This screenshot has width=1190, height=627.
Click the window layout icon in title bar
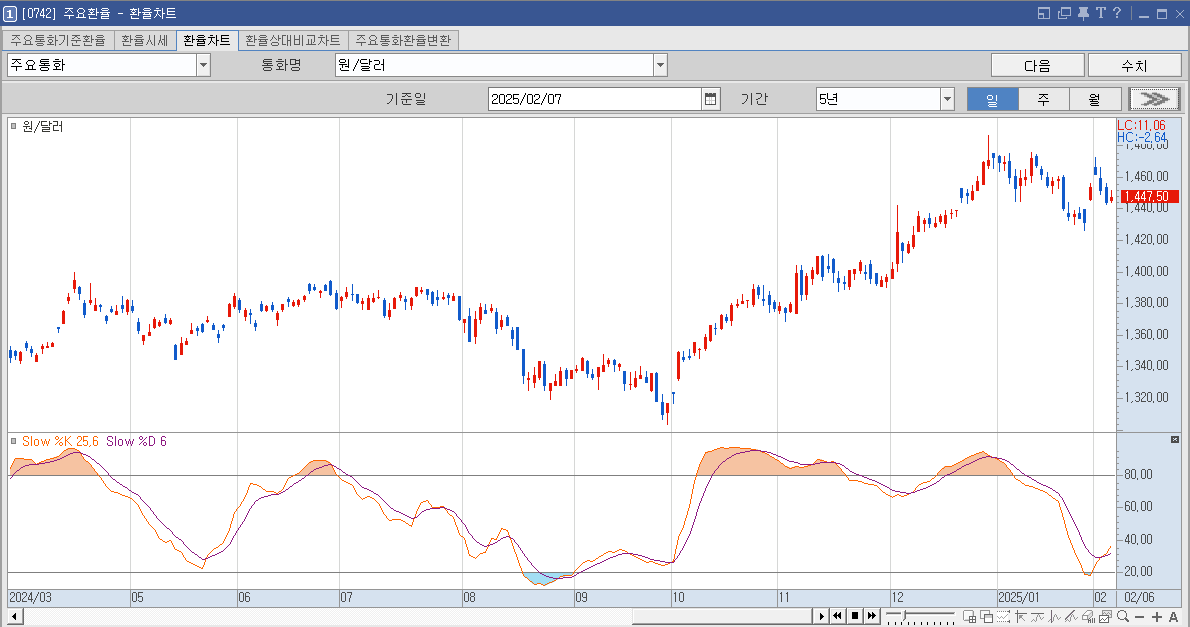(x=1044, y=13)
